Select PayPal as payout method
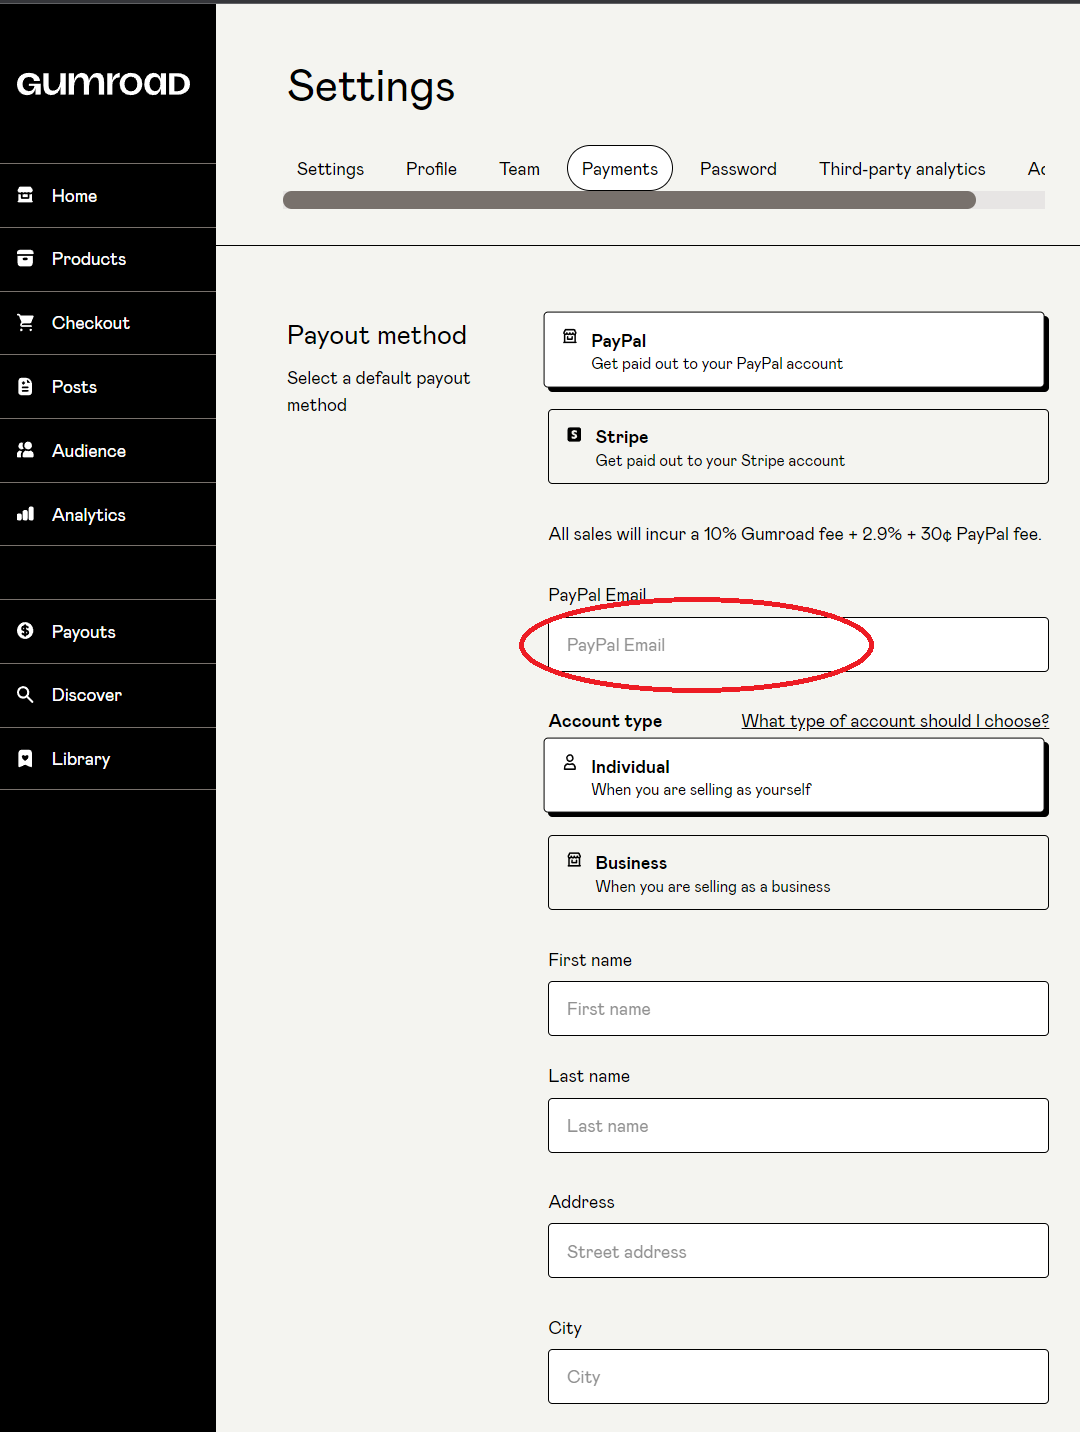 coord(794,350)
